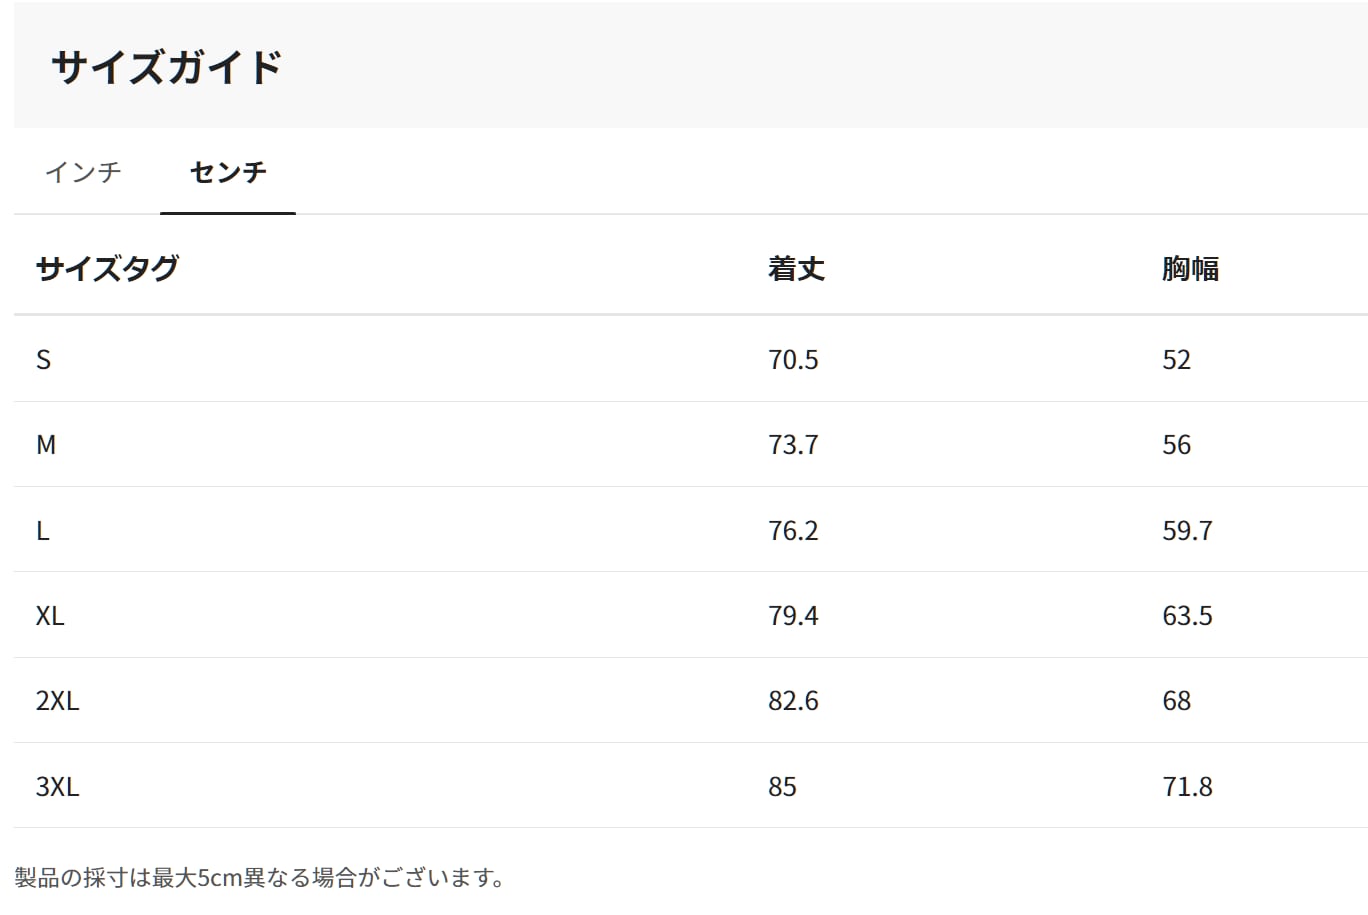Viewport: 1368px width, 915px height.
Task: Select the XL size row label
Action: 50,616
